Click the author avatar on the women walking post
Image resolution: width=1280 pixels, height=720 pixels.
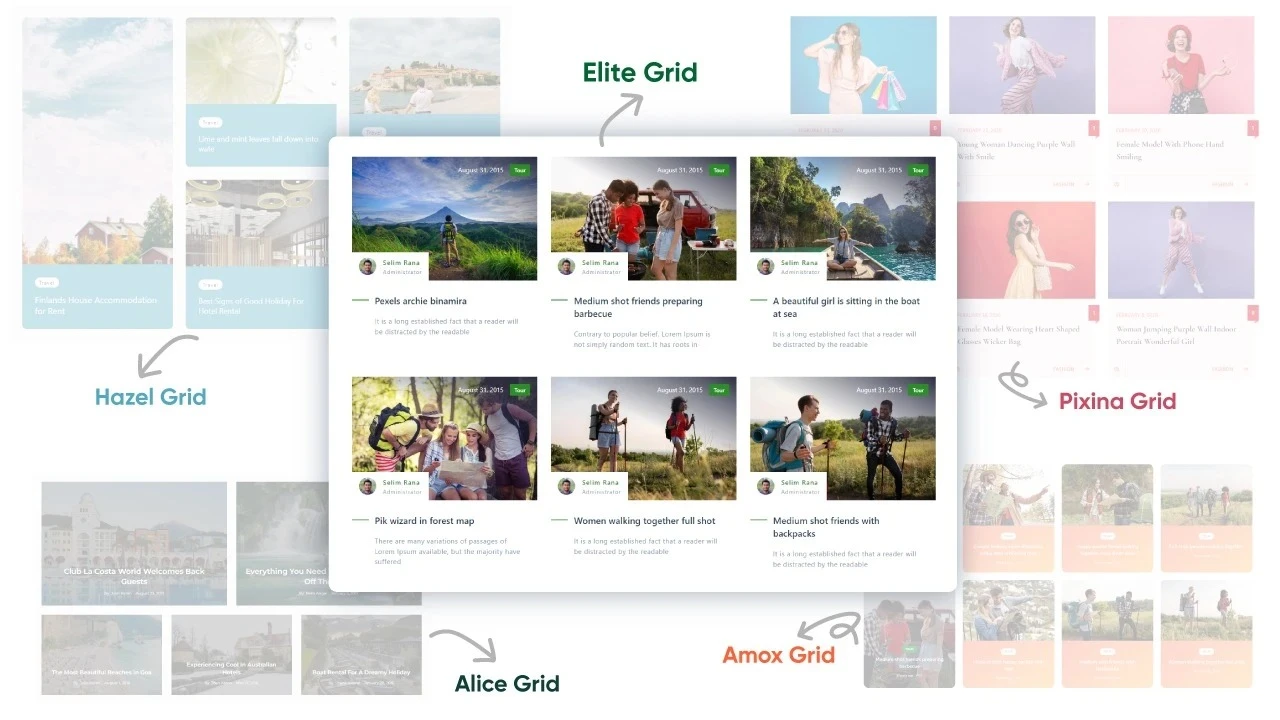pyautogui.click(x=566, y=486)
